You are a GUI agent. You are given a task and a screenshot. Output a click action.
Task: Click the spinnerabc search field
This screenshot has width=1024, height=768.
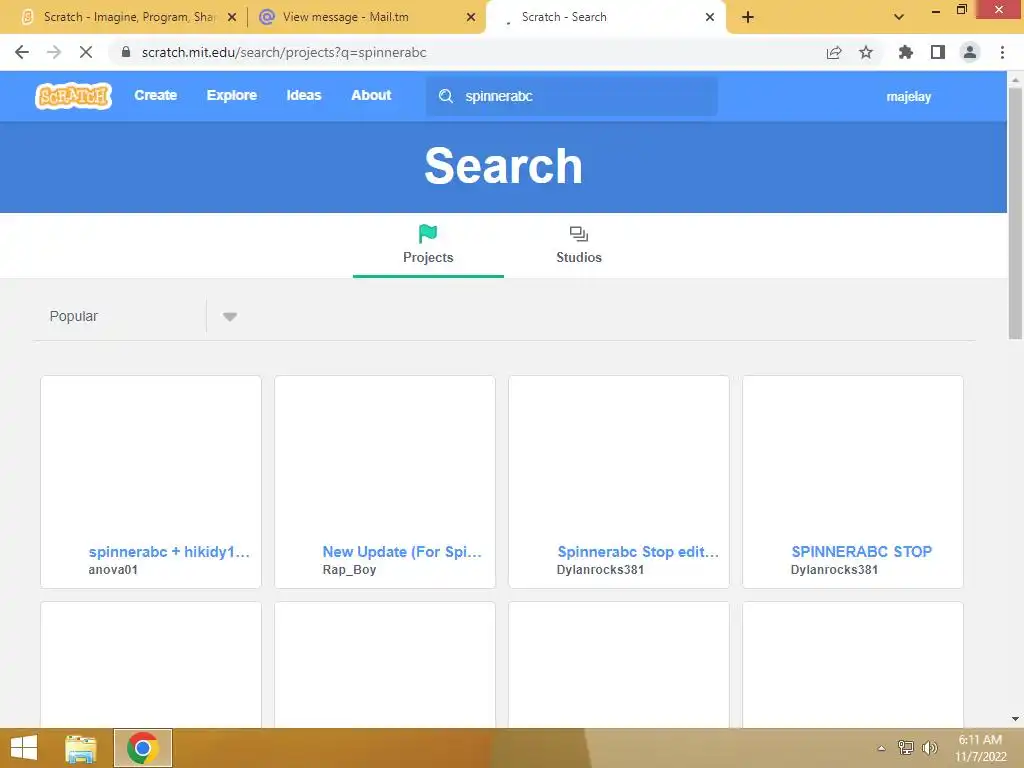tap(571, 96)
